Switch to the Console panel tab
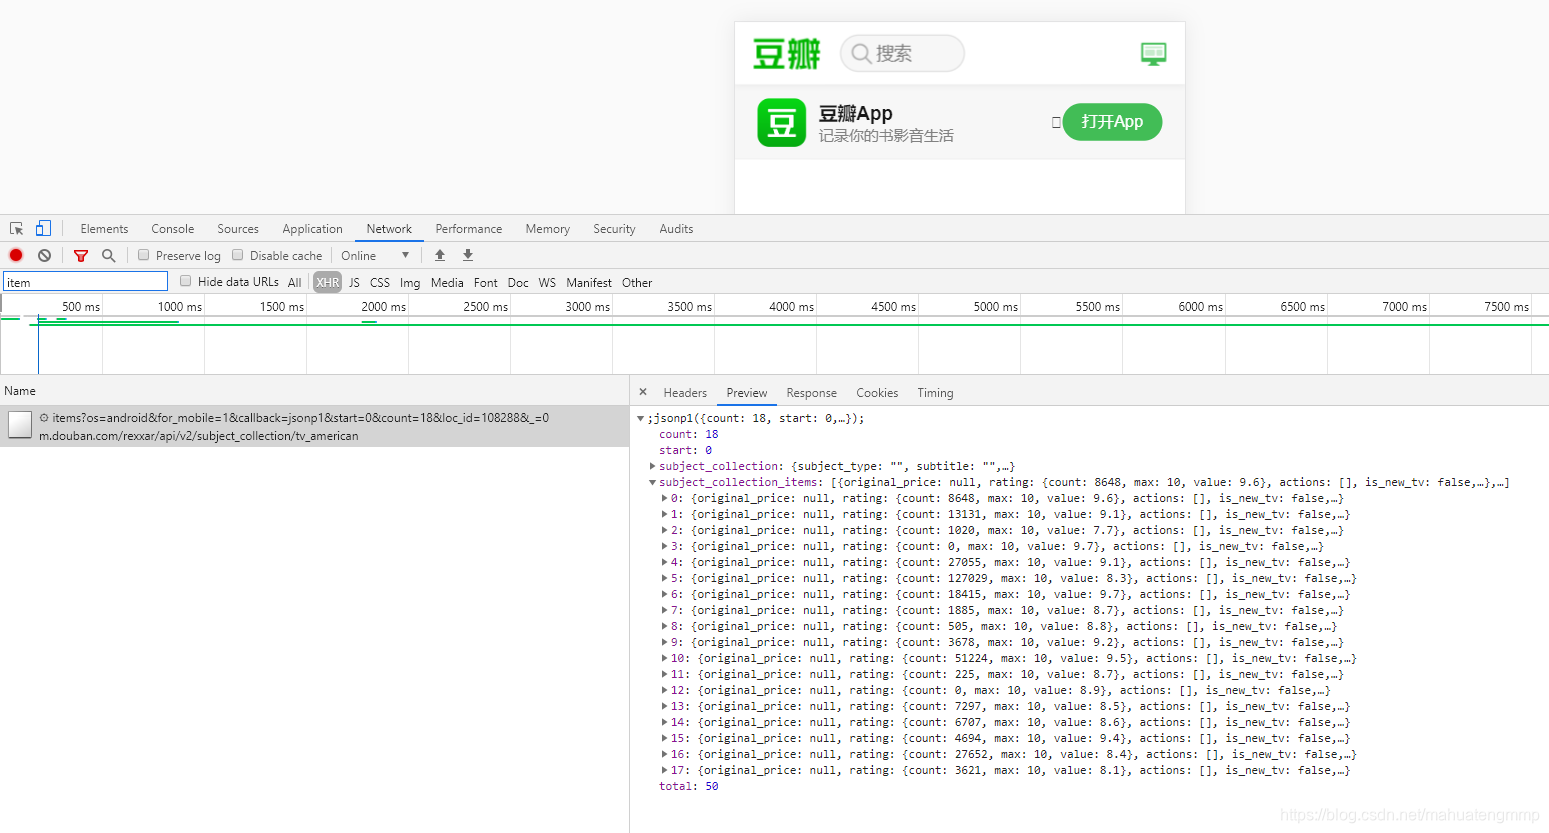Screen dimensions: 1549x833 173,229
